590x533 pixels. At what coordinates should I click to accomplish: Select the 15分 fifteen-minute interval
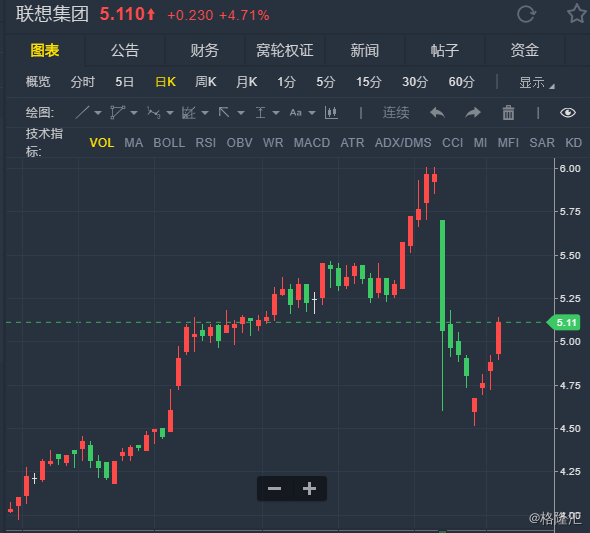pos(369,82)
